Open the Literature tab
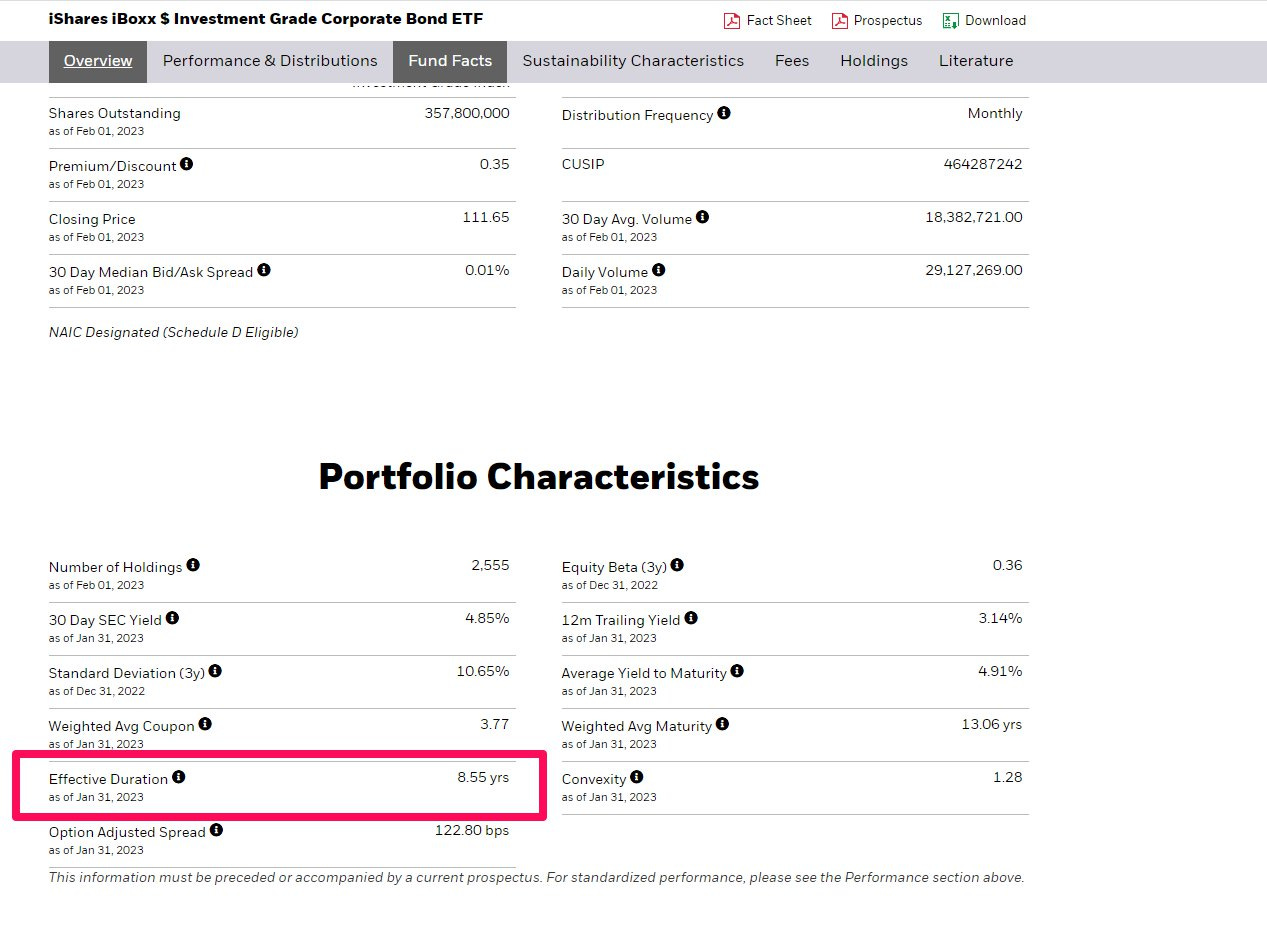The width and height of the screenshot is (1267, 936). point(976,61)
